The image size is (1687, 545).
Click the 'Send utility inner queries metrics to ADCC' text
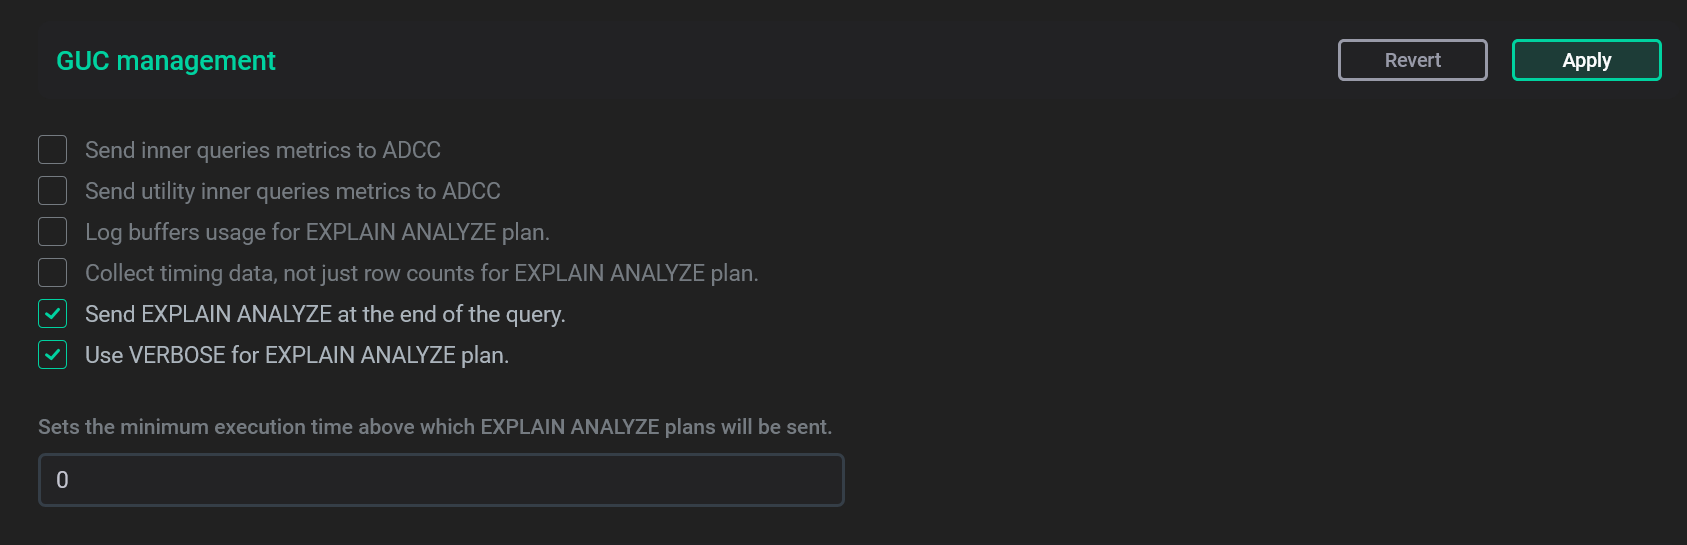tap(292, 191)
